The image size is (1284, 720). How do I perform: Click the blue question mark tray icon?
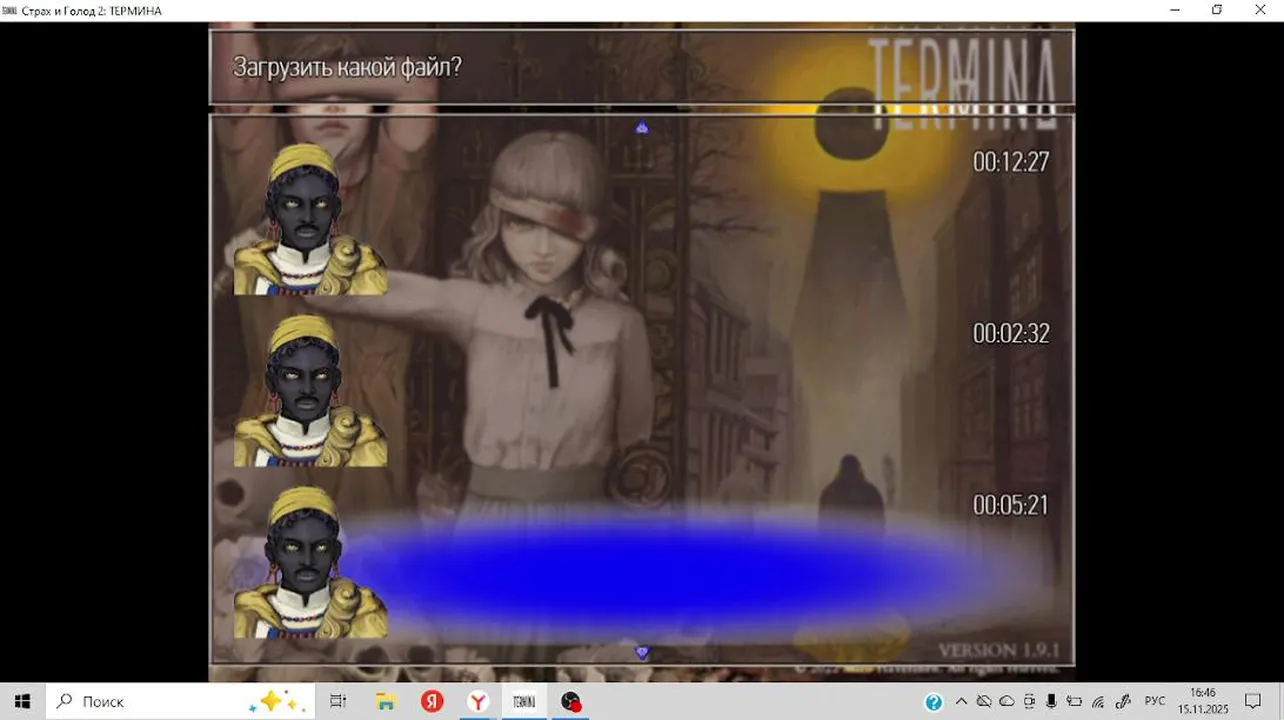934,702
